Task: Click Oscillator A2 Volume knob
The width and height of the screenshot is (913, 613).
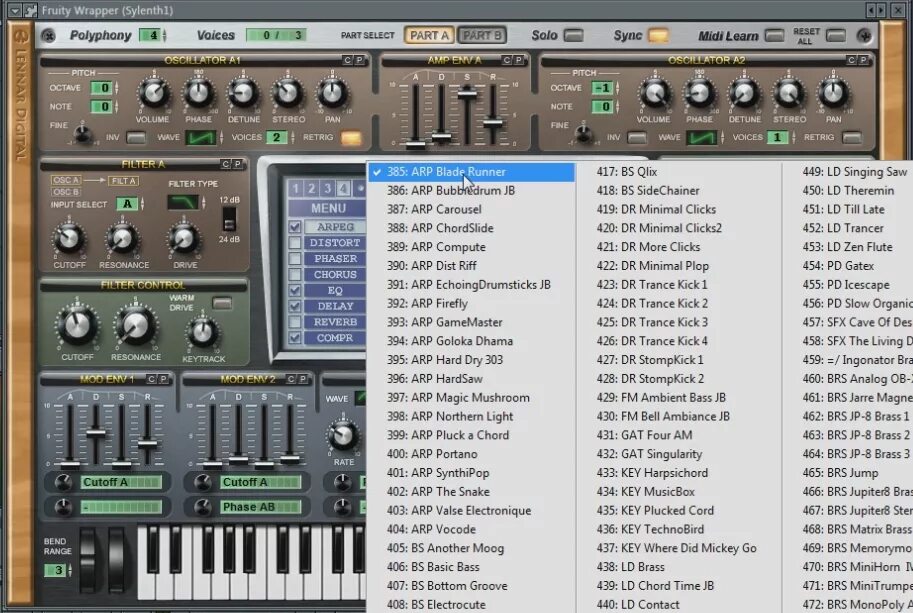Action: click(654, 93)
